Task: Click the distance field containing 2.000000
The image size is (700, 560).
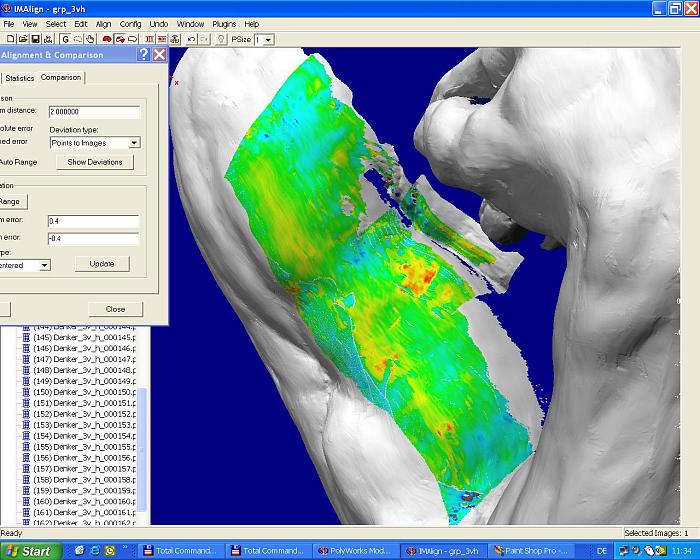Action: coord(93,112)
